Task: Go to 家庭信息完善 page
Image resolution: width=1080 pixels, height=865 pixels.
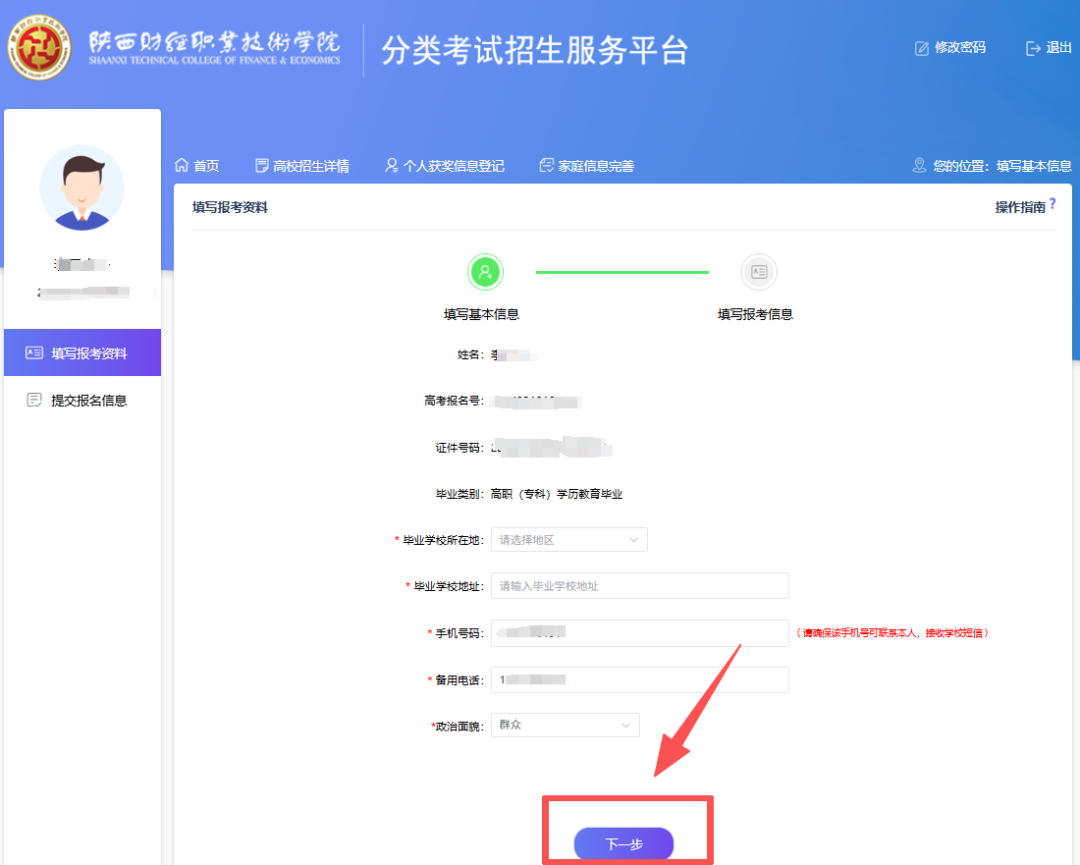Action: (586, 166)
